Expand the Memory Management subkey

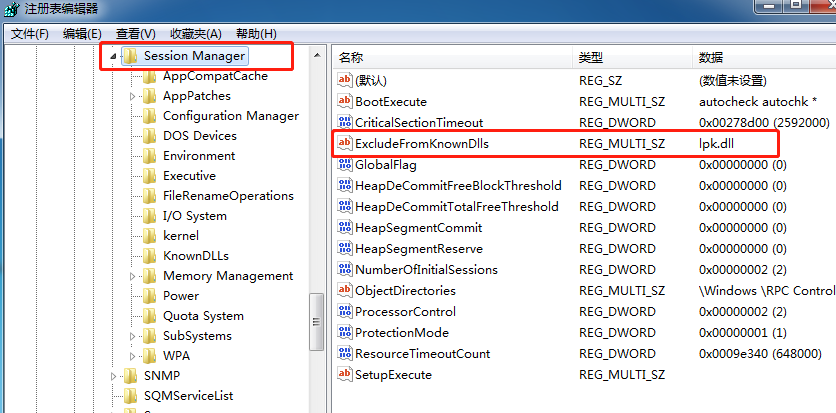(133, 276)
